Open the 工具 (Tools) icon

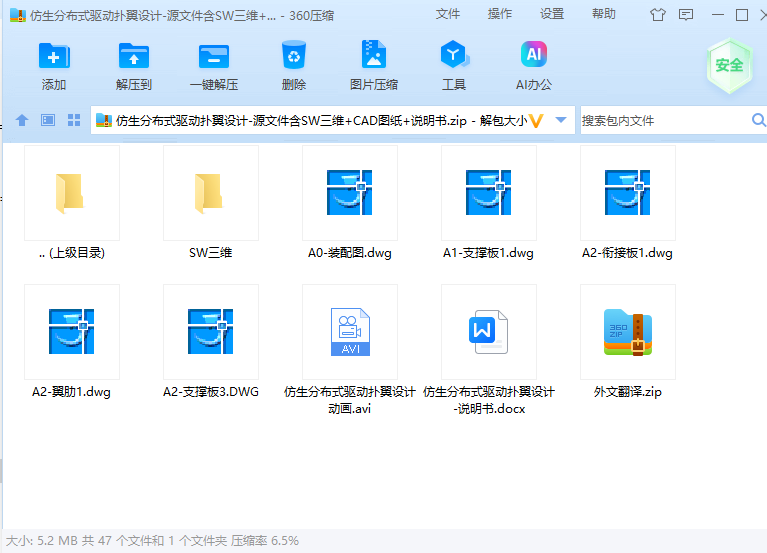454,55
